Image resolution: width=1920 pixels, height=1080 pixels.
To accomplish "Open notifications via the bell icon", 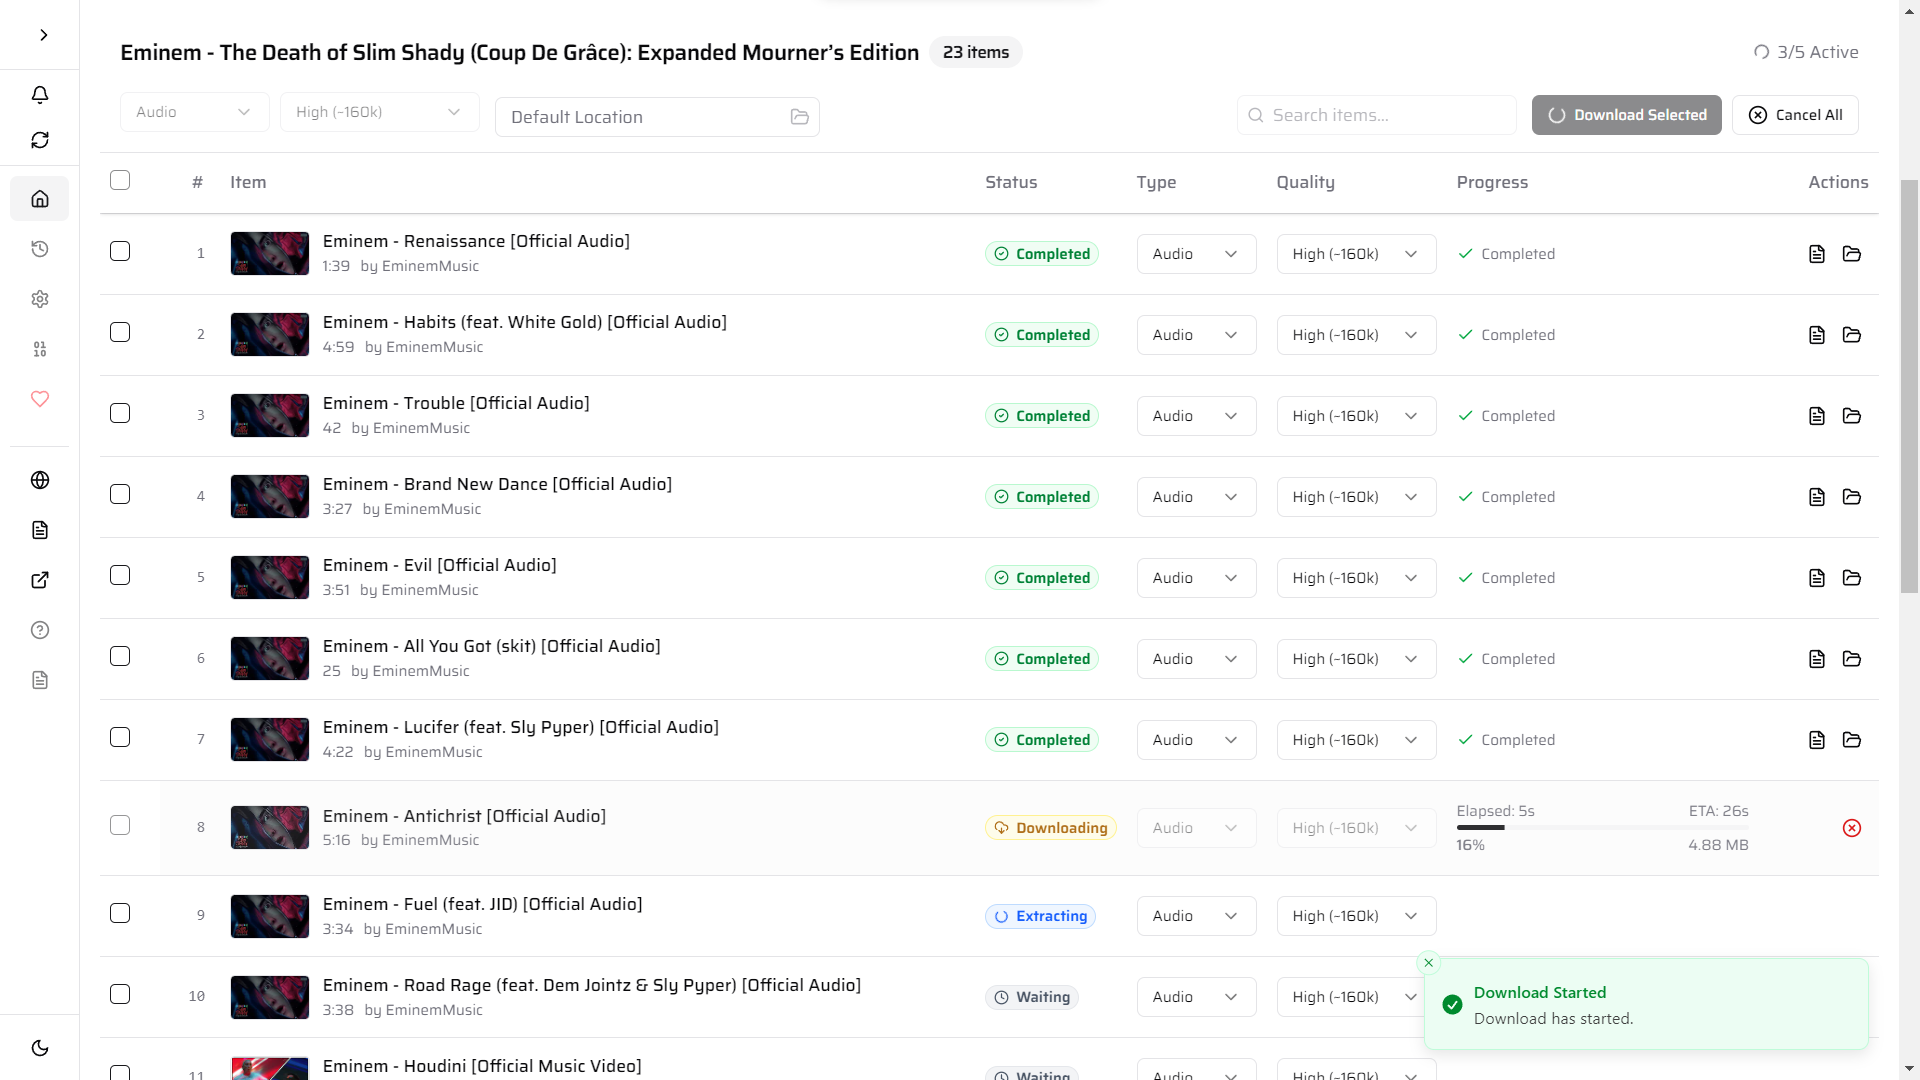I will click(40, 94).
